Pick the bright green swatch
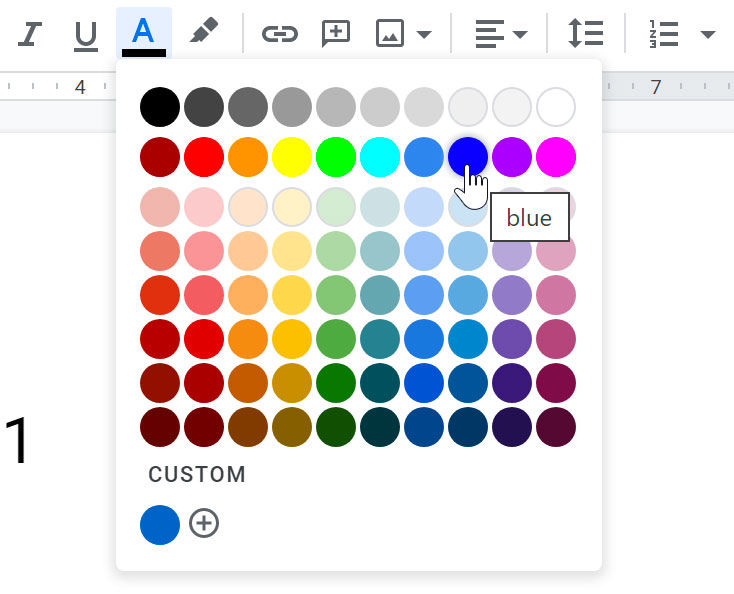The width and height of the screenshot is (734, 594). 336,157
